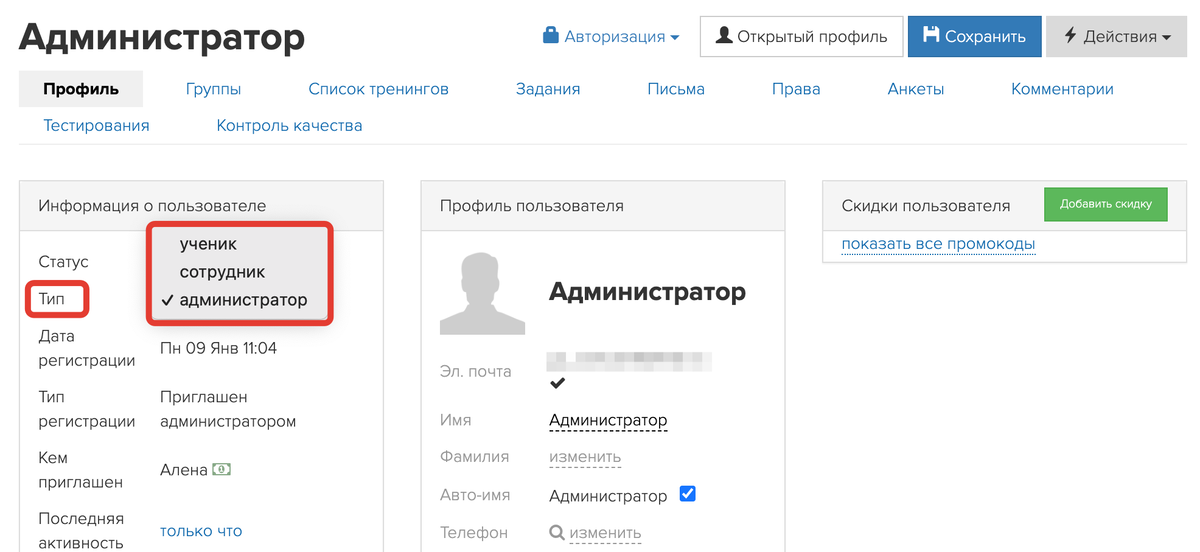Screen dimensions: 1200x552
Task: Open the Группы tab
Action: click(213, 89)
